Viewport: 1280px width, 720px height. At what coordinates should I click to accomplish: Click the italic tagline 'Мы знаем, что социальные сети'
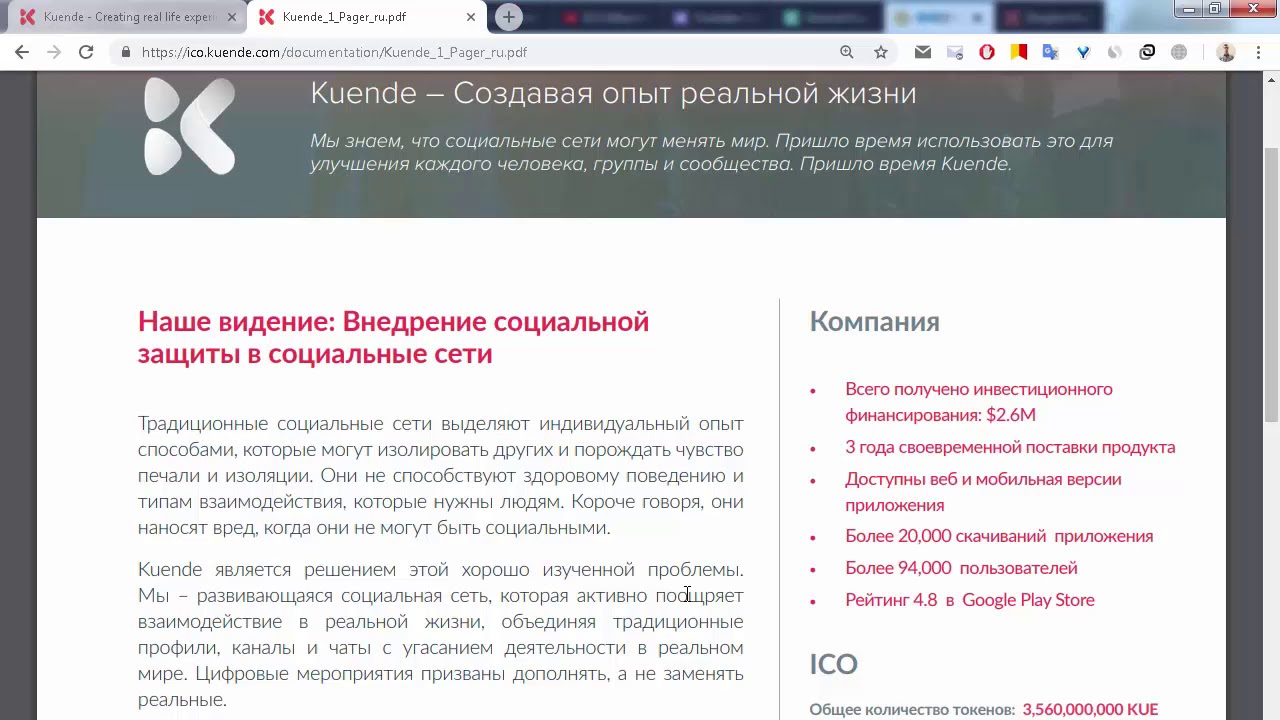tap(711, 152)
